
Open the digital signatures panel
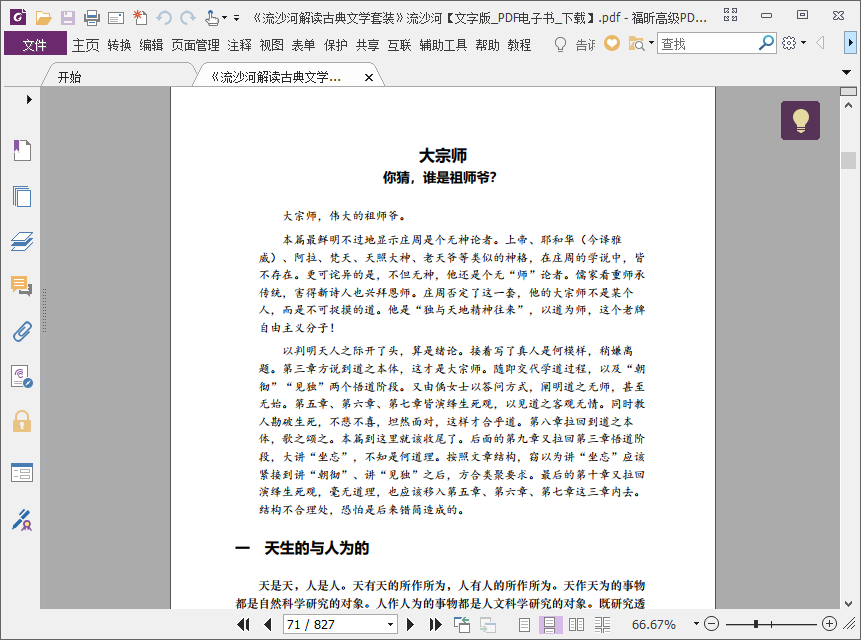click(x=22, y=377)
